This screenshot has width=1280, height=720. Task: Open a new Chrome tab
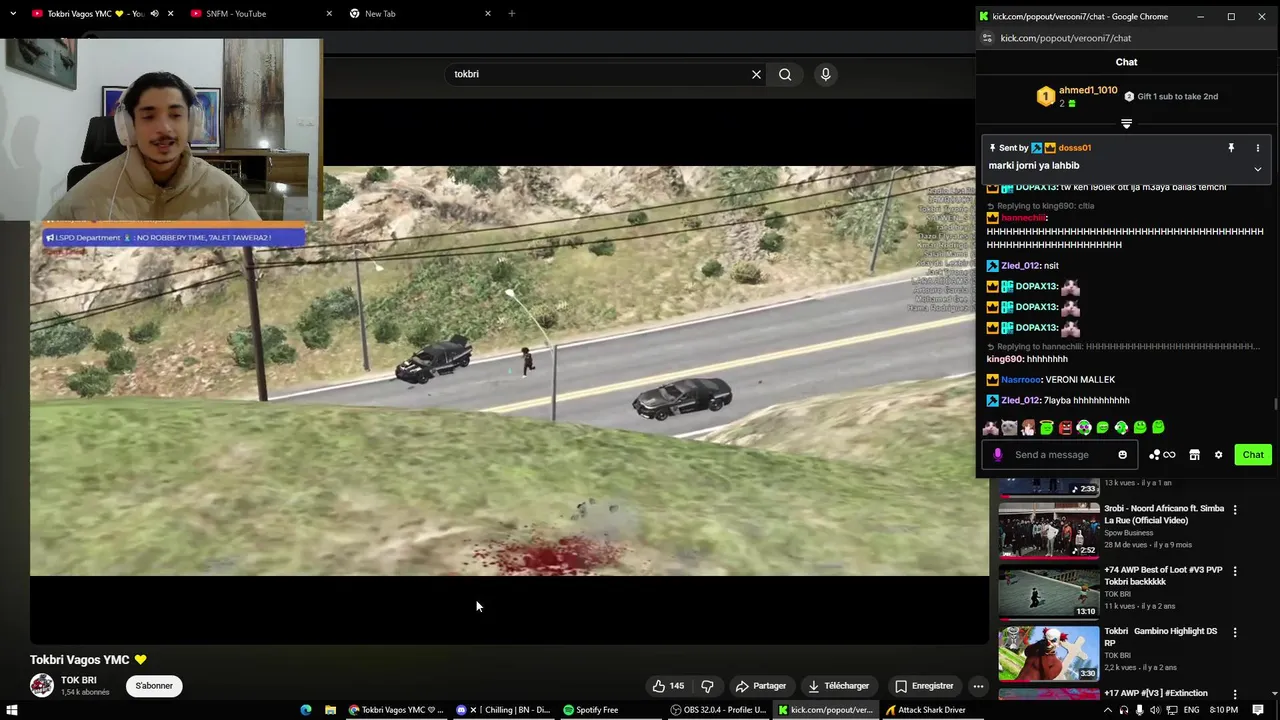coord(512,14)
